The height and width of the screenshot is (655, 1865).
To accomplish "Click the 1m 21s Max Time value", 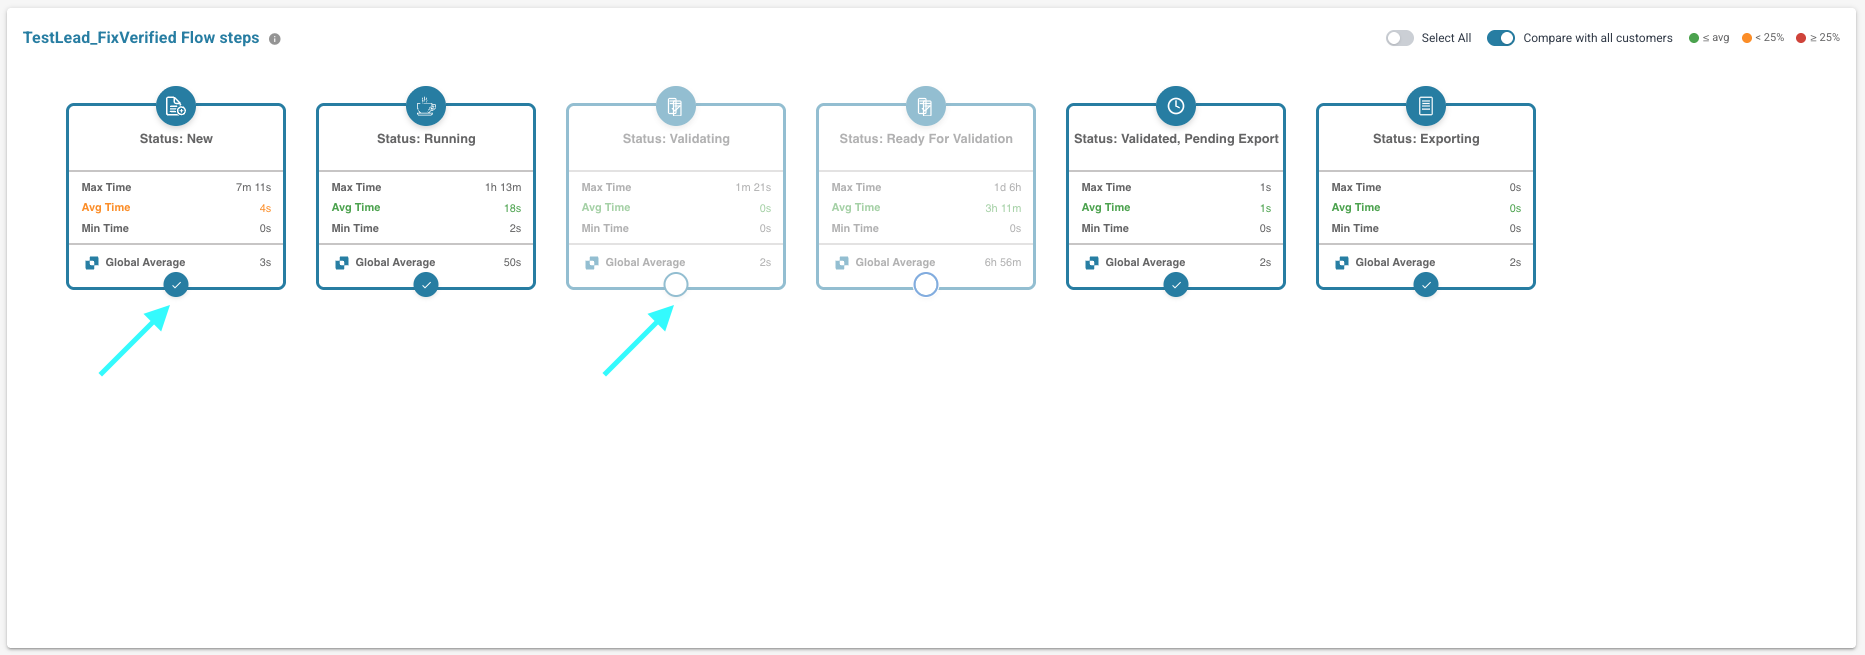I will (x=753, y=187).
